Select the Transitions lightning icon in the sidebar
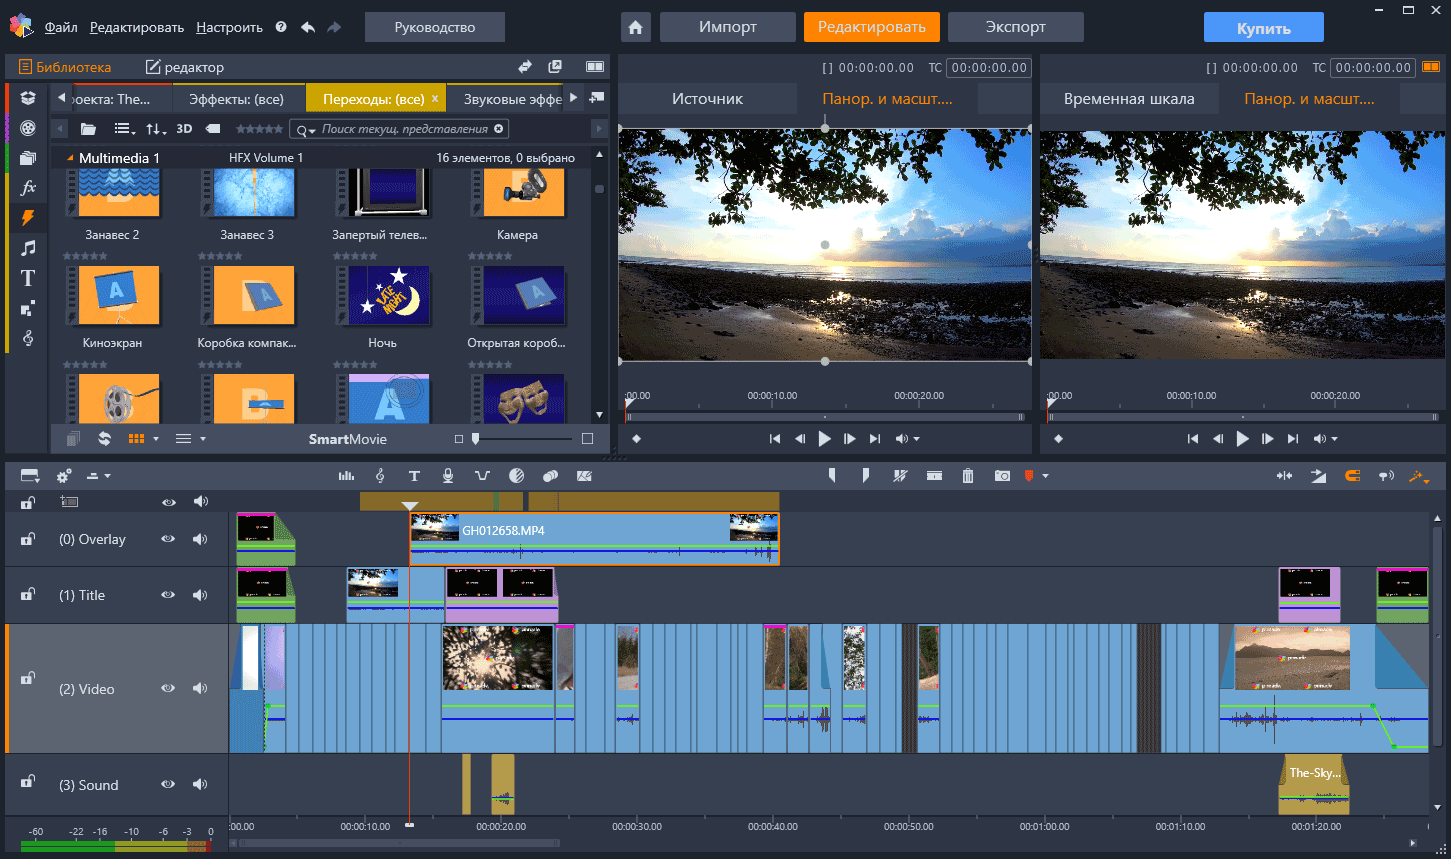The width and height of the screenshot is (1451, 859). pyautogui.click(x=27, y=217)
